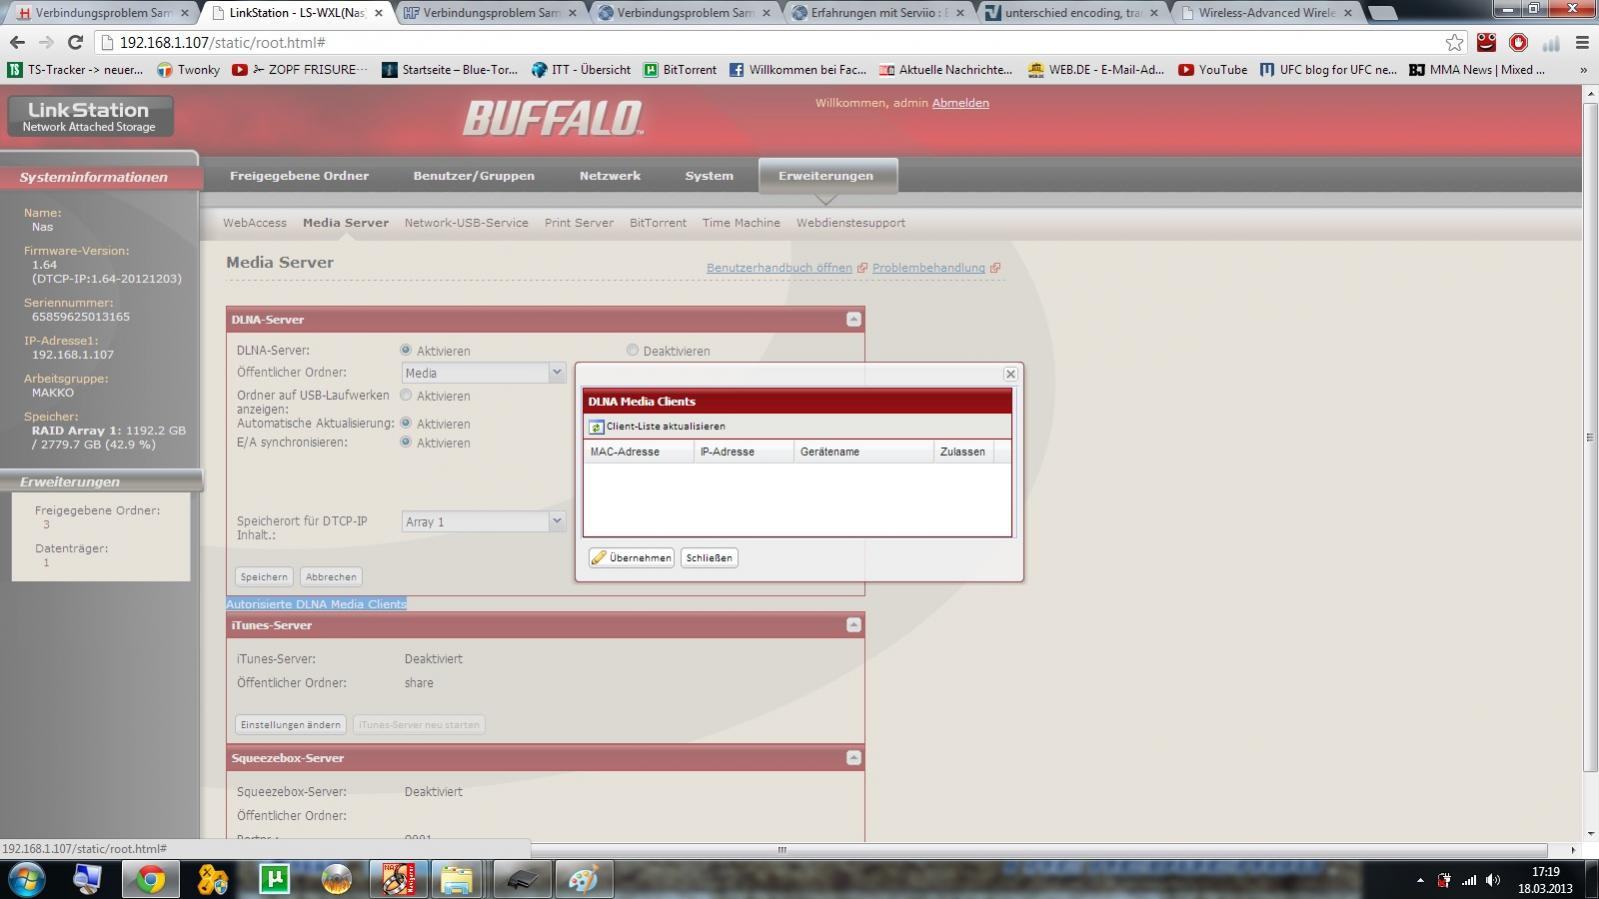This screenshot has width=1599, height=899.
Task: Open Erweiterungen menu
Action: [826, 176]
